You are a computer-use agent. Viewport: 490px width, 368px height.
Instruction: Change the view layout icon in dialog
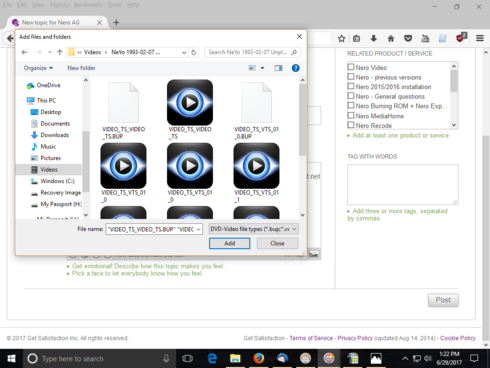click(252, 68)
